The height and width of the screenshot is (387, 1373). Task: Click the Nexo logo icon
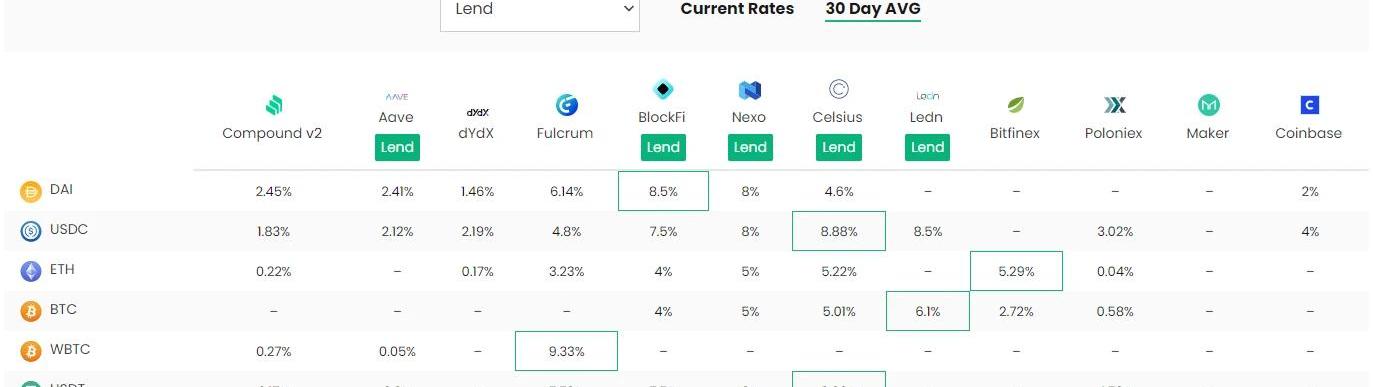click(x=750, y=90)
